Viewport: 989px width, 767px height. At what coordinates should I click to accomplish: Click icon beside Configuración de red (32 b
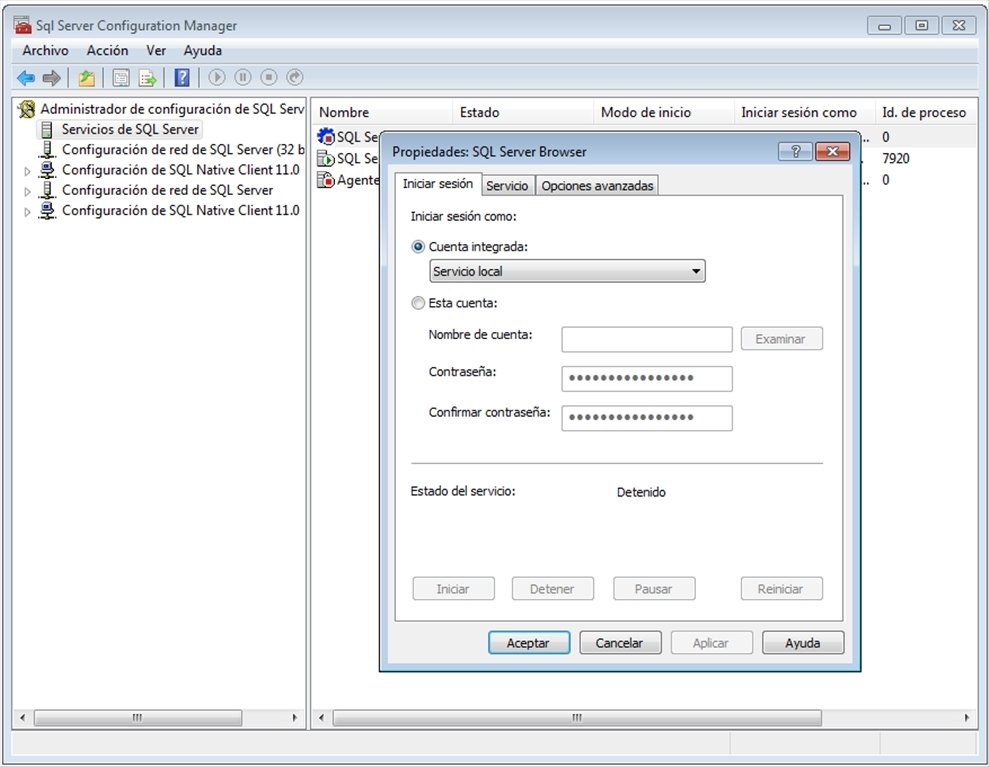coord(47,149)
